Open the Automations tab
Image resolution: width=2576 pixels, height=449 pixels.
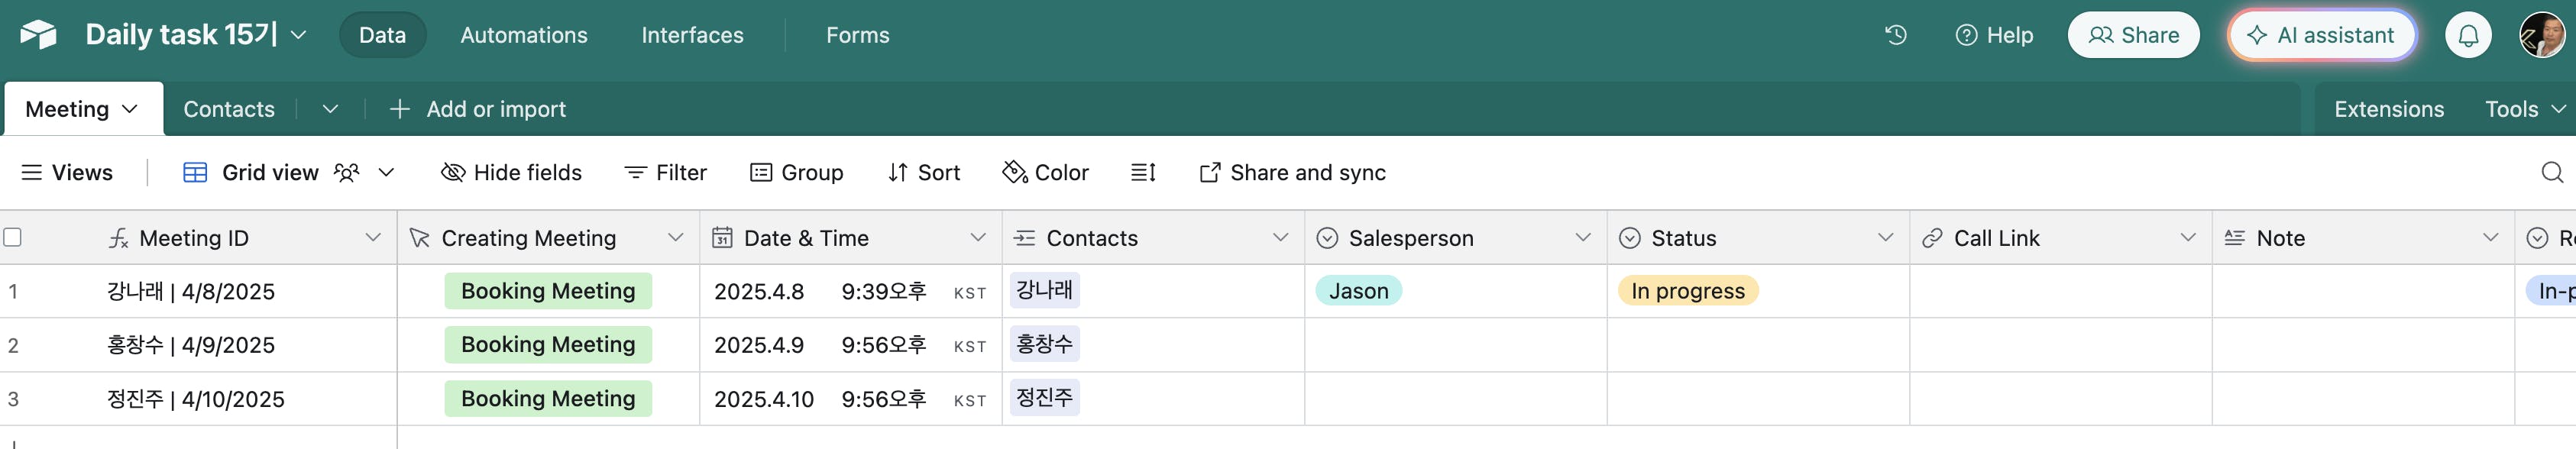pos(523,35)
